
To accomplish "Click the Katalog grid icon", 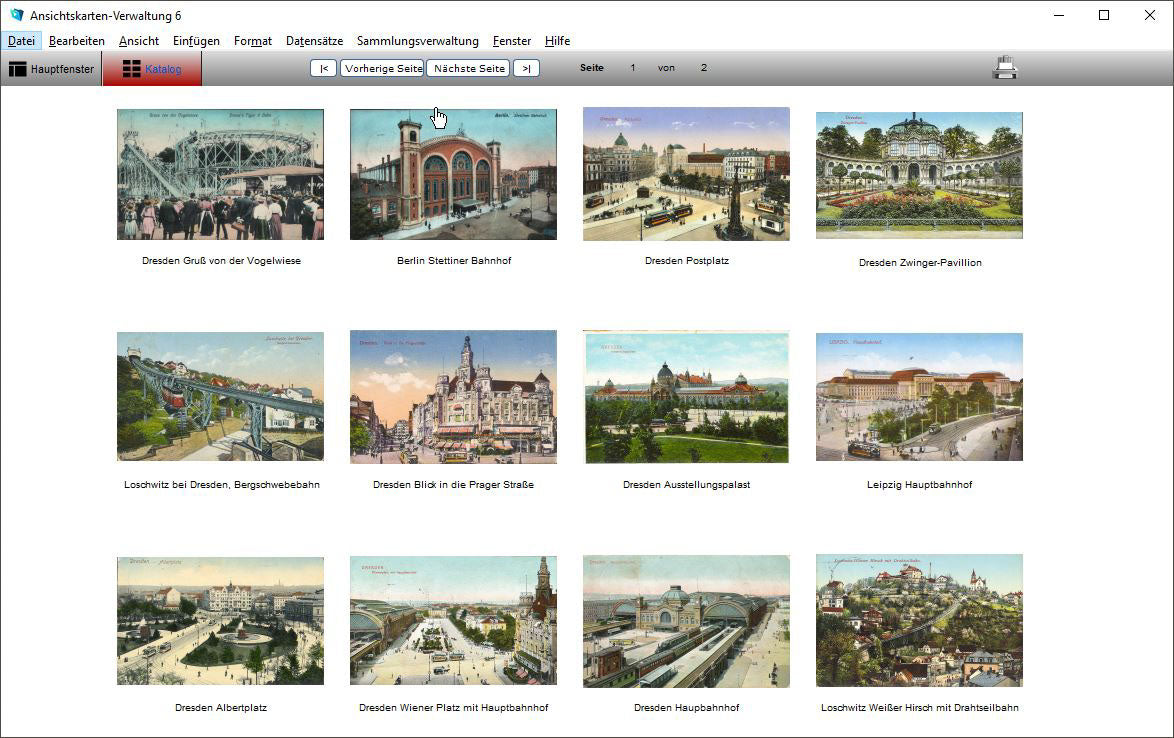I will click(x=131, y=69).
